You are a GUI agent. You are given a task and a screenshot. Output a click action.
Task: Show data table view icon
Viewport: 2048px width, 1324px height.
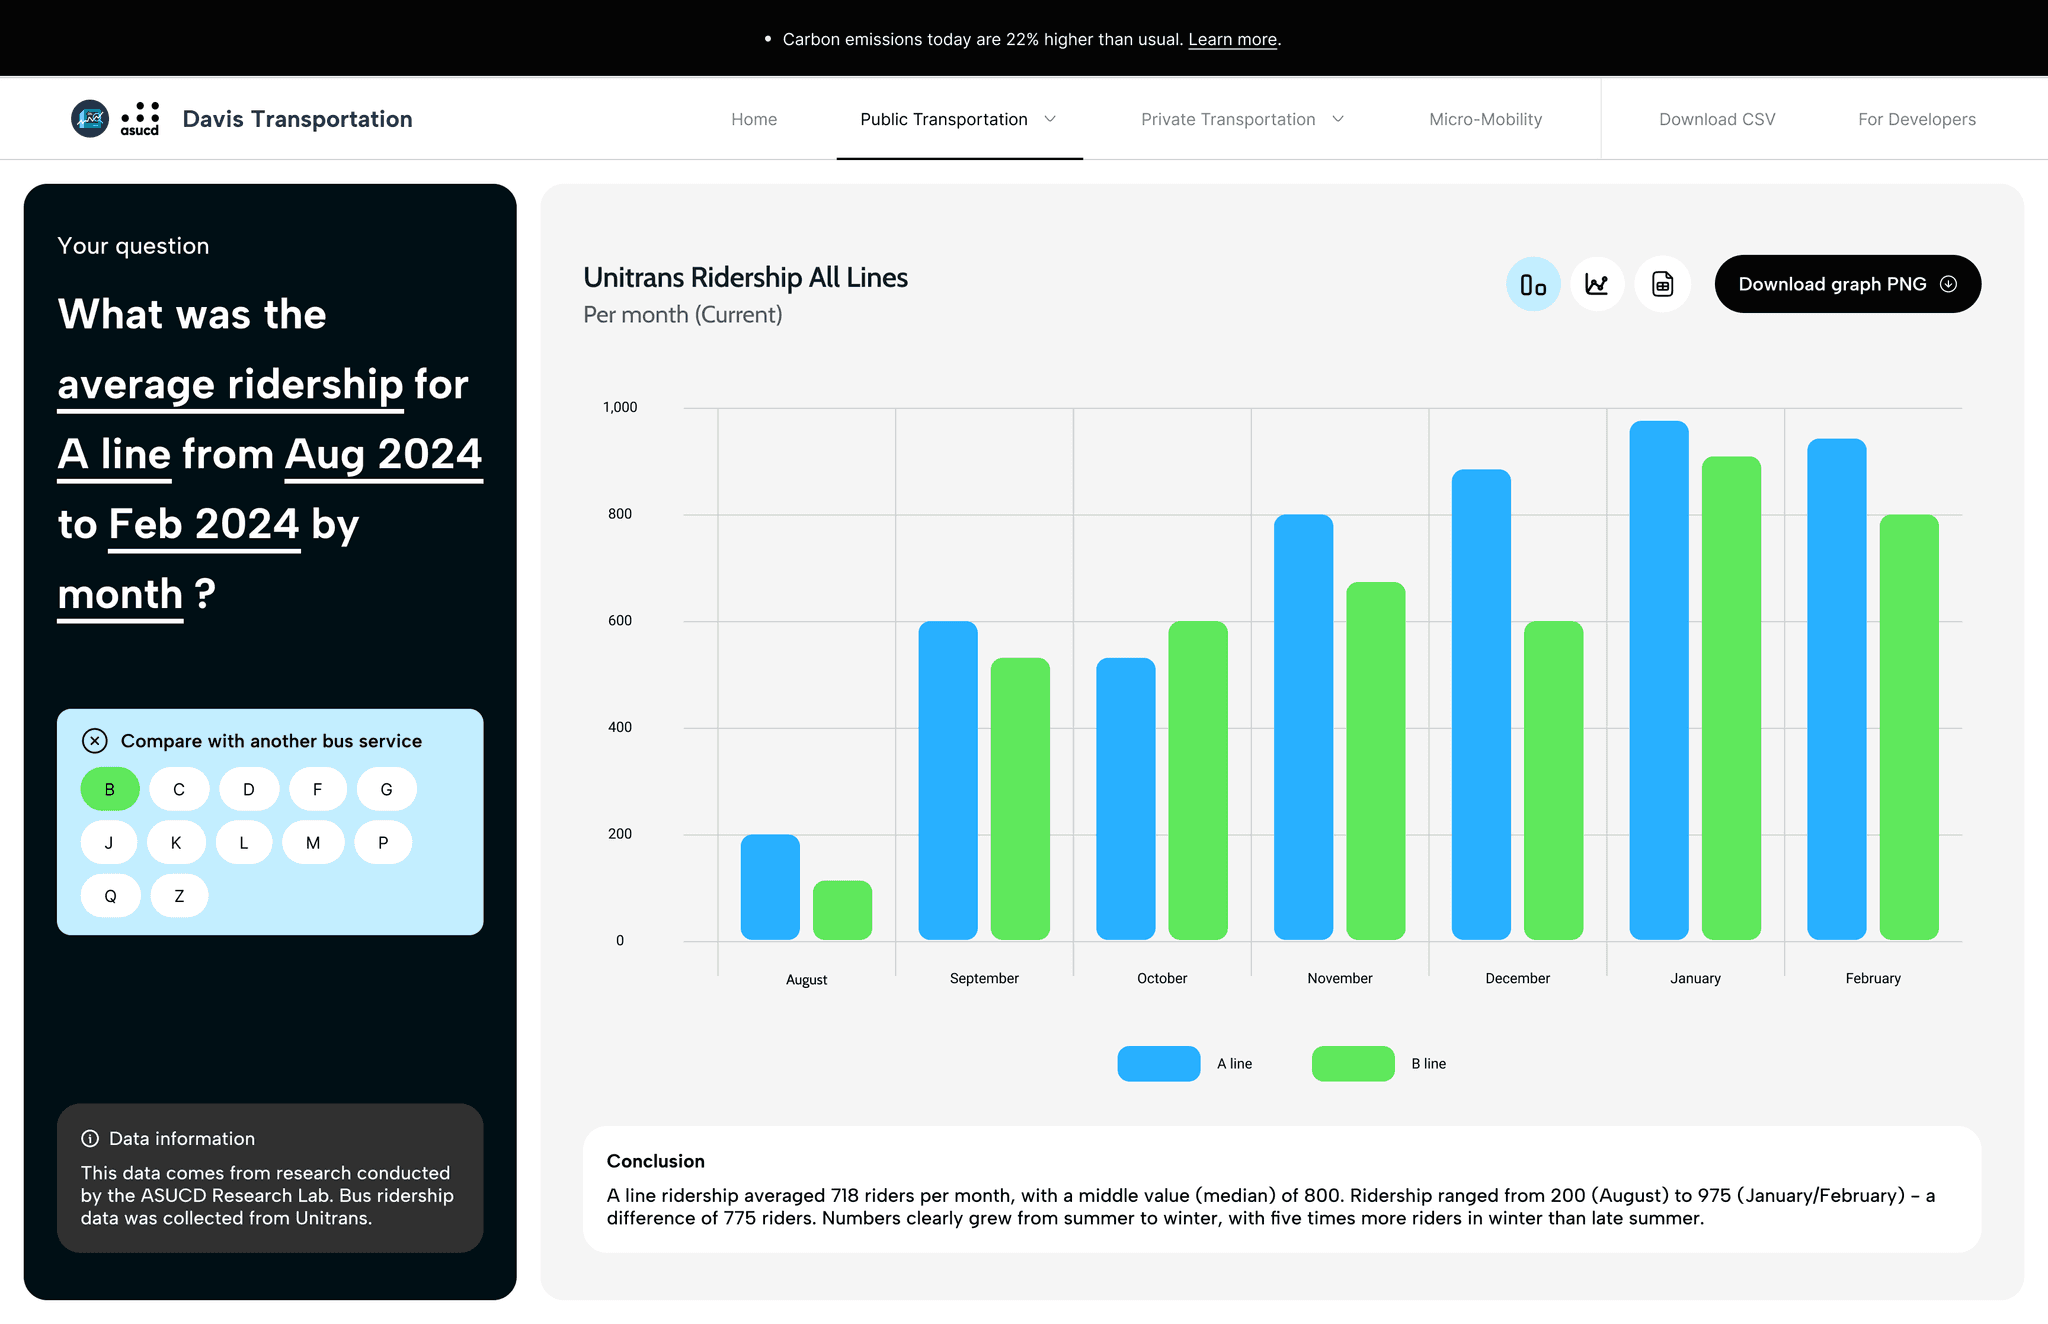click(1662, 285)
